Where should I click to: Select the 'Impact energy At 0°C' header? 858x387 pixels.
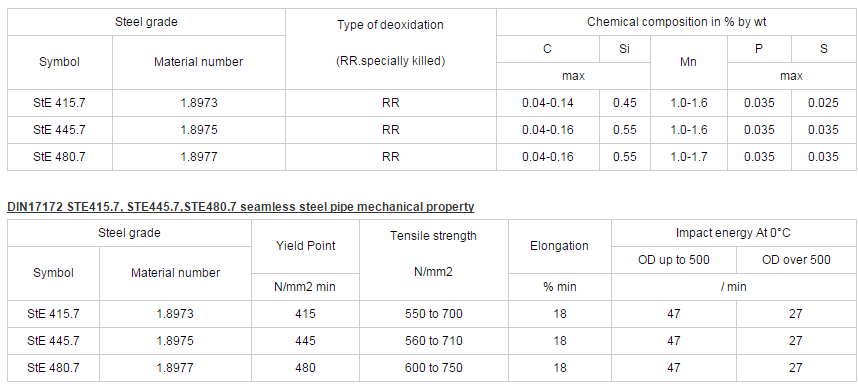pyautogui.click(x=733, y=233)
